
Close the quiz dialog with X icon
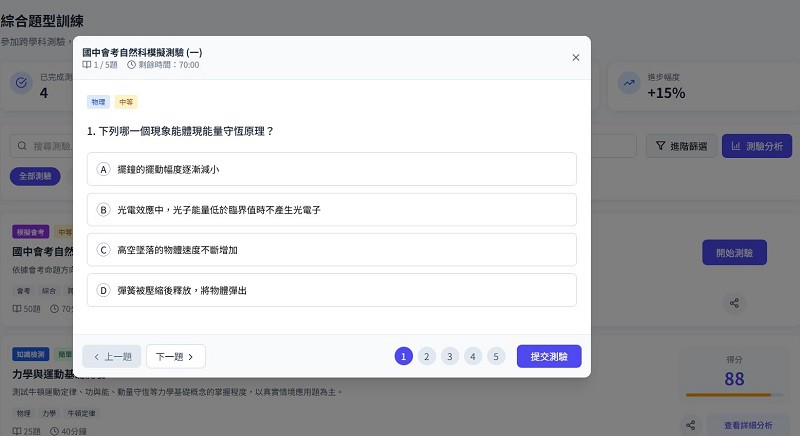[575, 58]
